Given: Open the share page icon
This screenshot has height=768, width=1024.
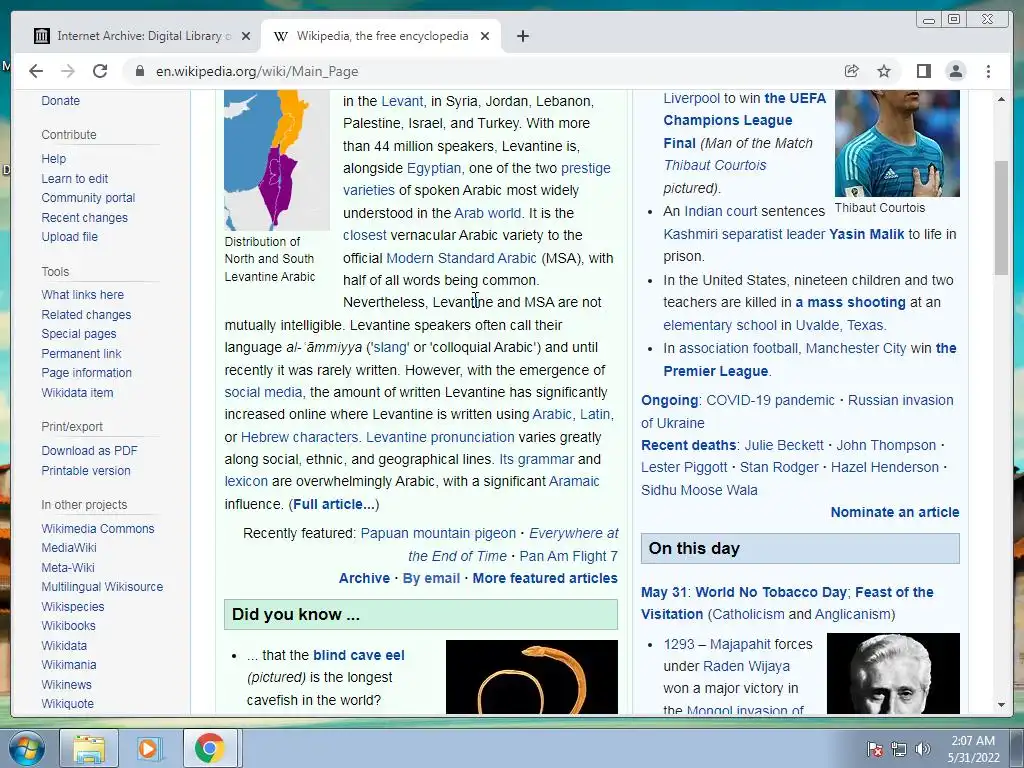Looking at the screenshot, I should (852, 71).
